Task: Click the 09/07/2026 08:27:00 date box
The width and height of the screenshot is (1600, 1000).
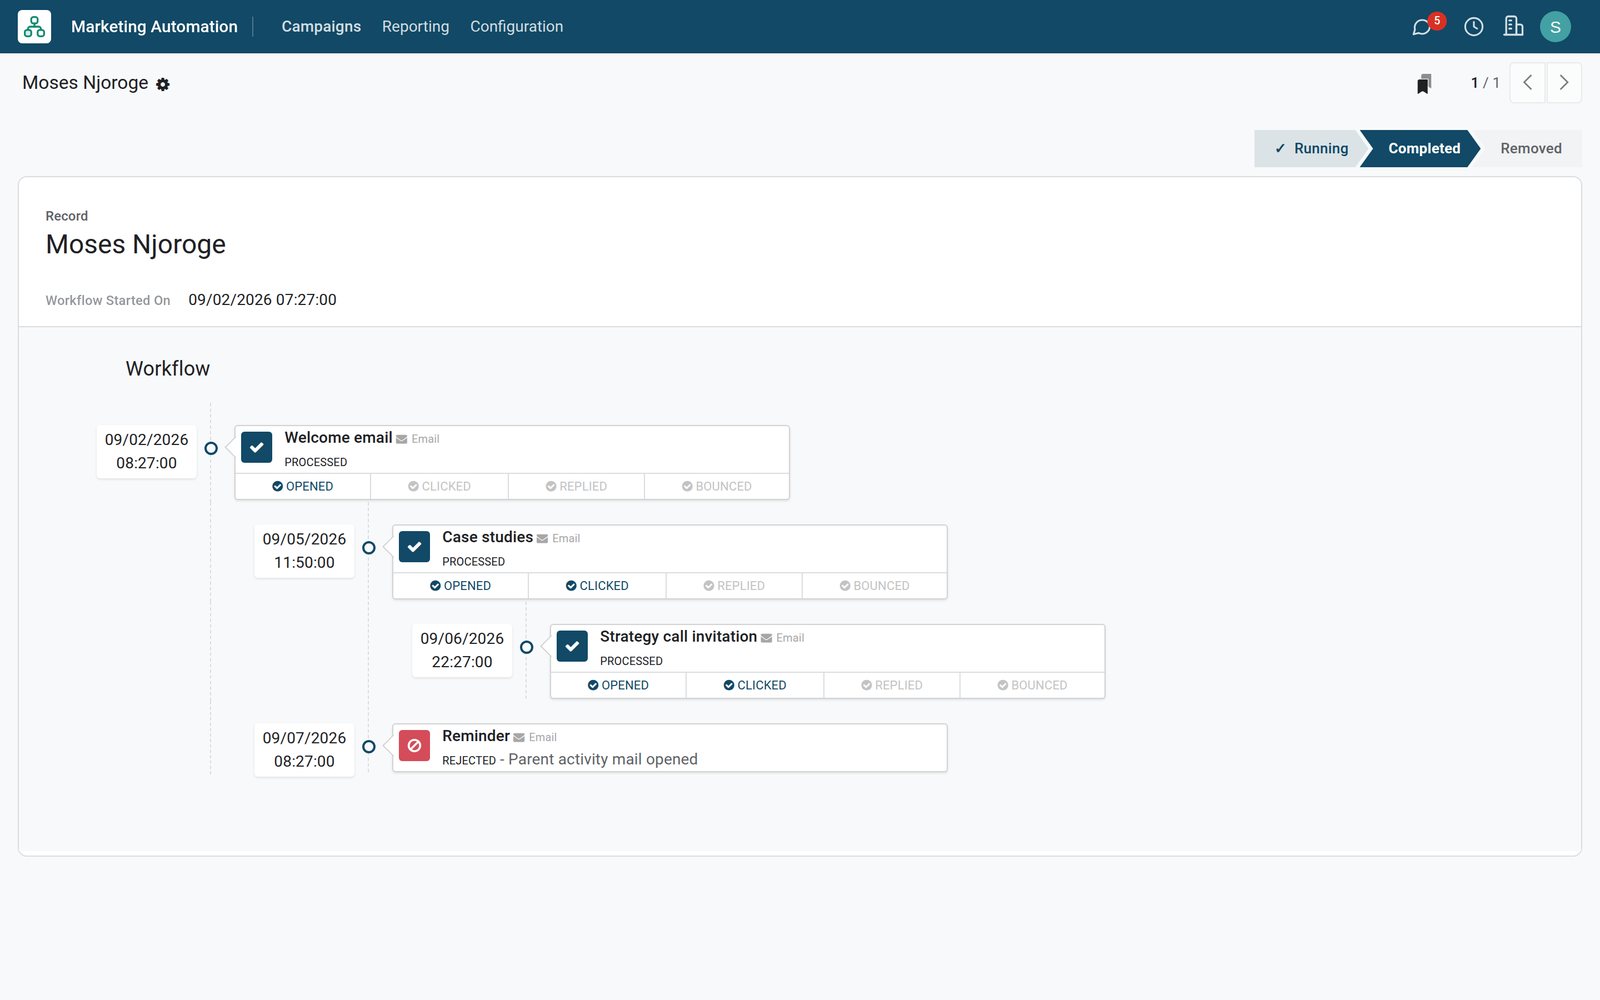Action: click(304, 750)
